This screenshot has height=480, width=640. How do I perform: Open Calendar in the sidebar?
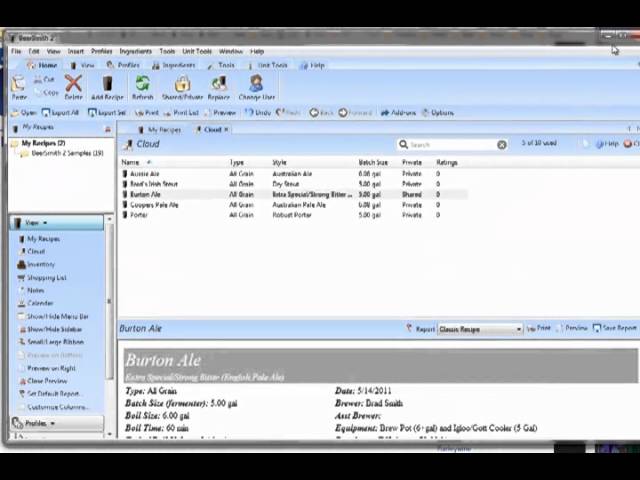tap(36, 303)
